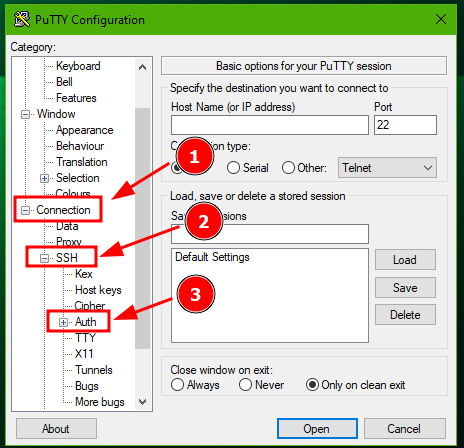Viewport: 464px width, 448px height.
Task: Open the Telnet protocol dropdown
Action: [x=387, y=168]
